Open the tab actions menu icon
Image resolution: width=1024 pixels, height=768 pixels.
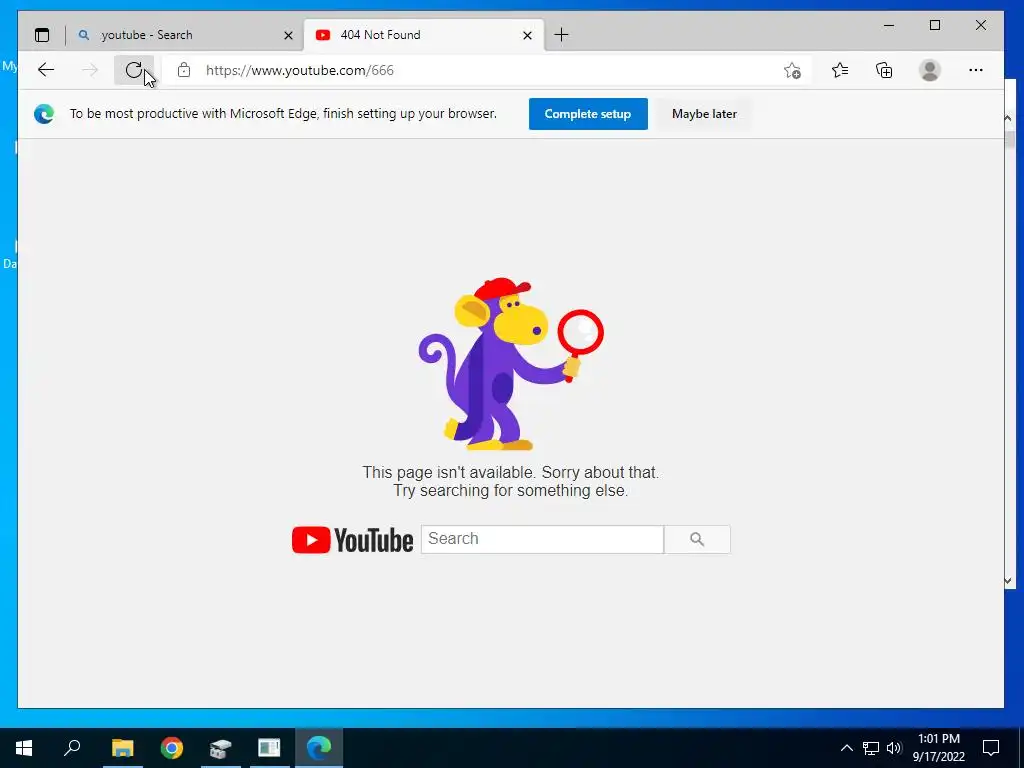(42, 35)
